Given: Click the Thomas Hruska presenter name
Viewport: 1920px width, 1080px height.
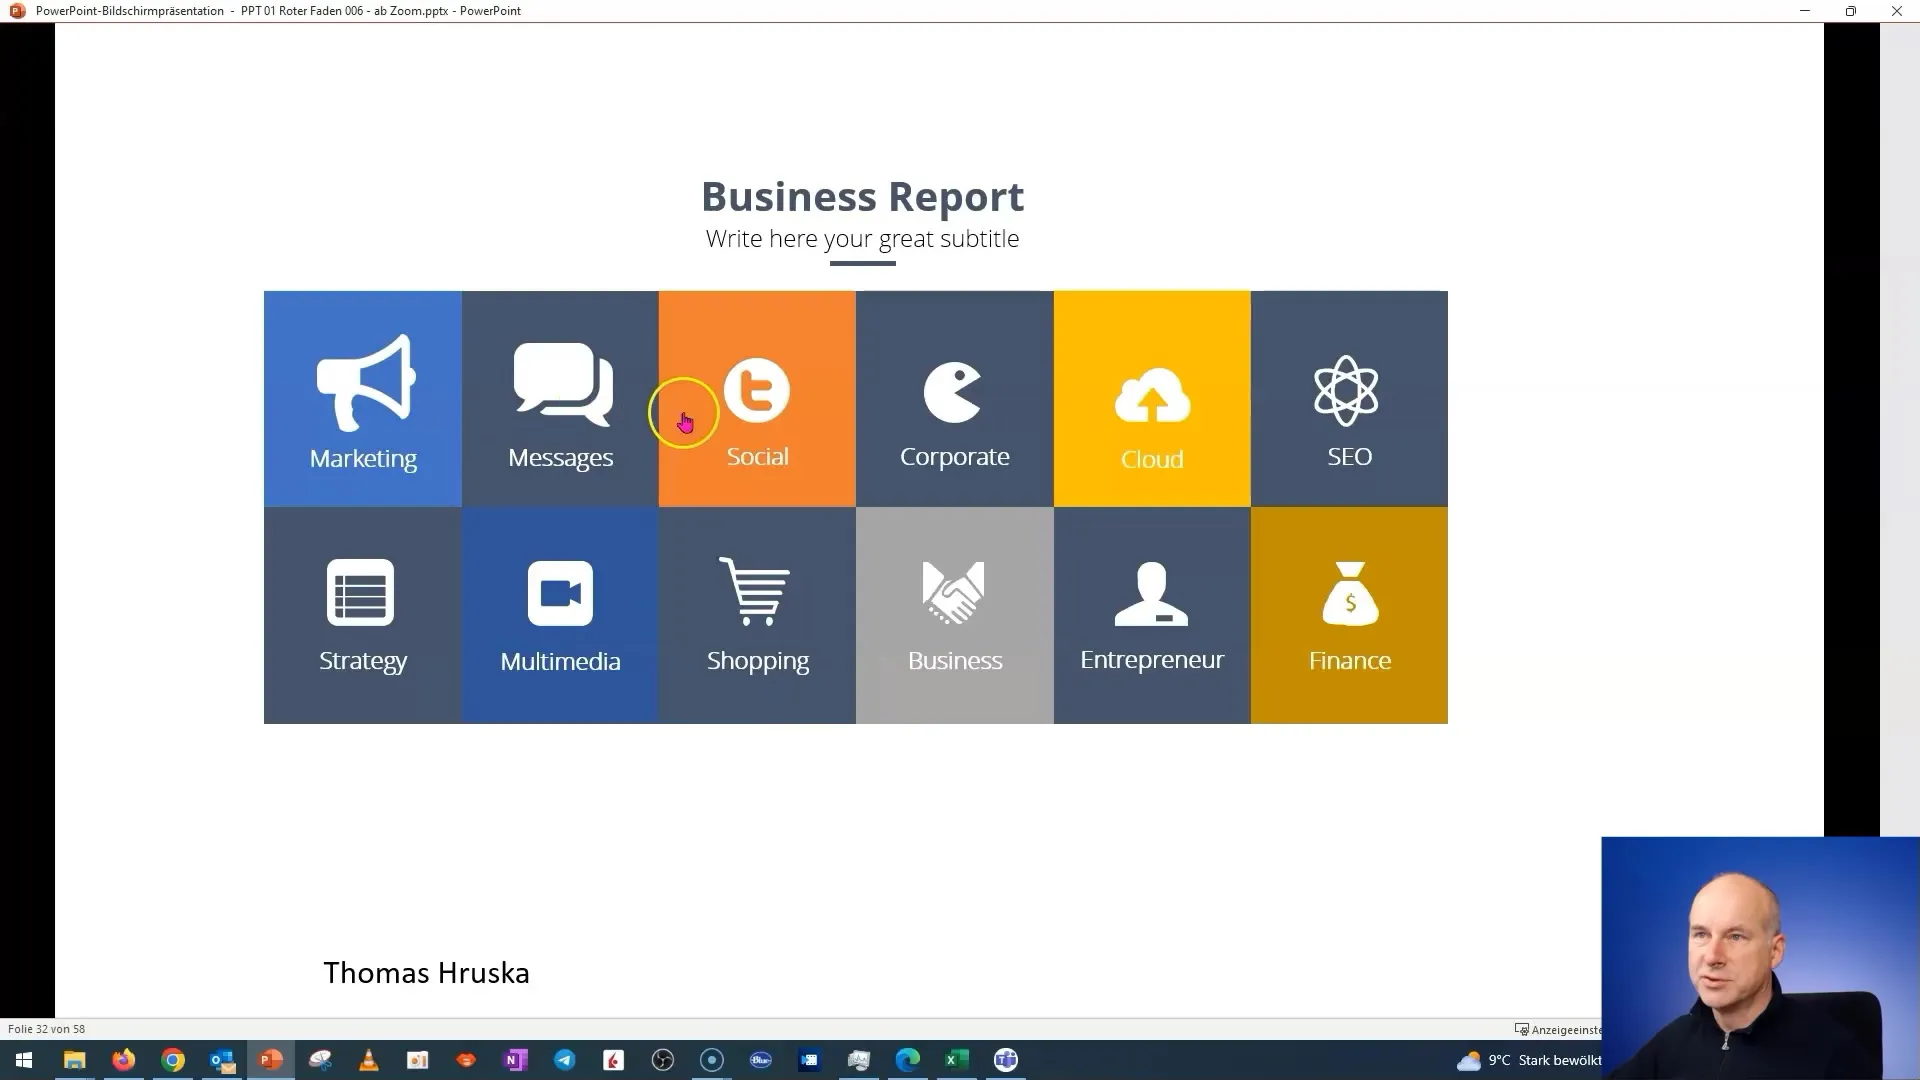Looking at the screenshot, I should 426,972.
